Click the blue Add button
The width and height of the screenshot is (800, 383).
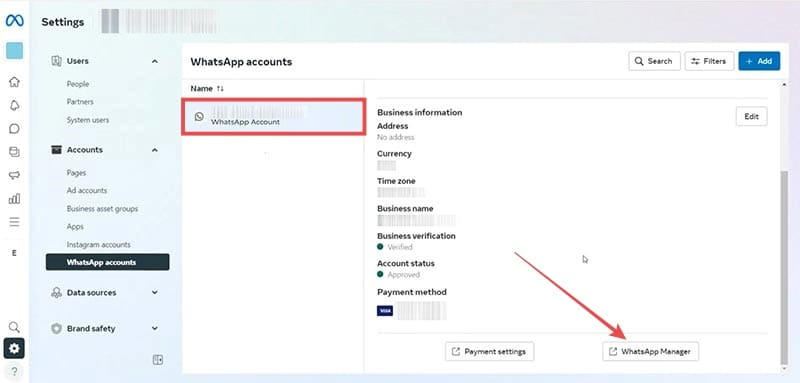click(759, 61)
